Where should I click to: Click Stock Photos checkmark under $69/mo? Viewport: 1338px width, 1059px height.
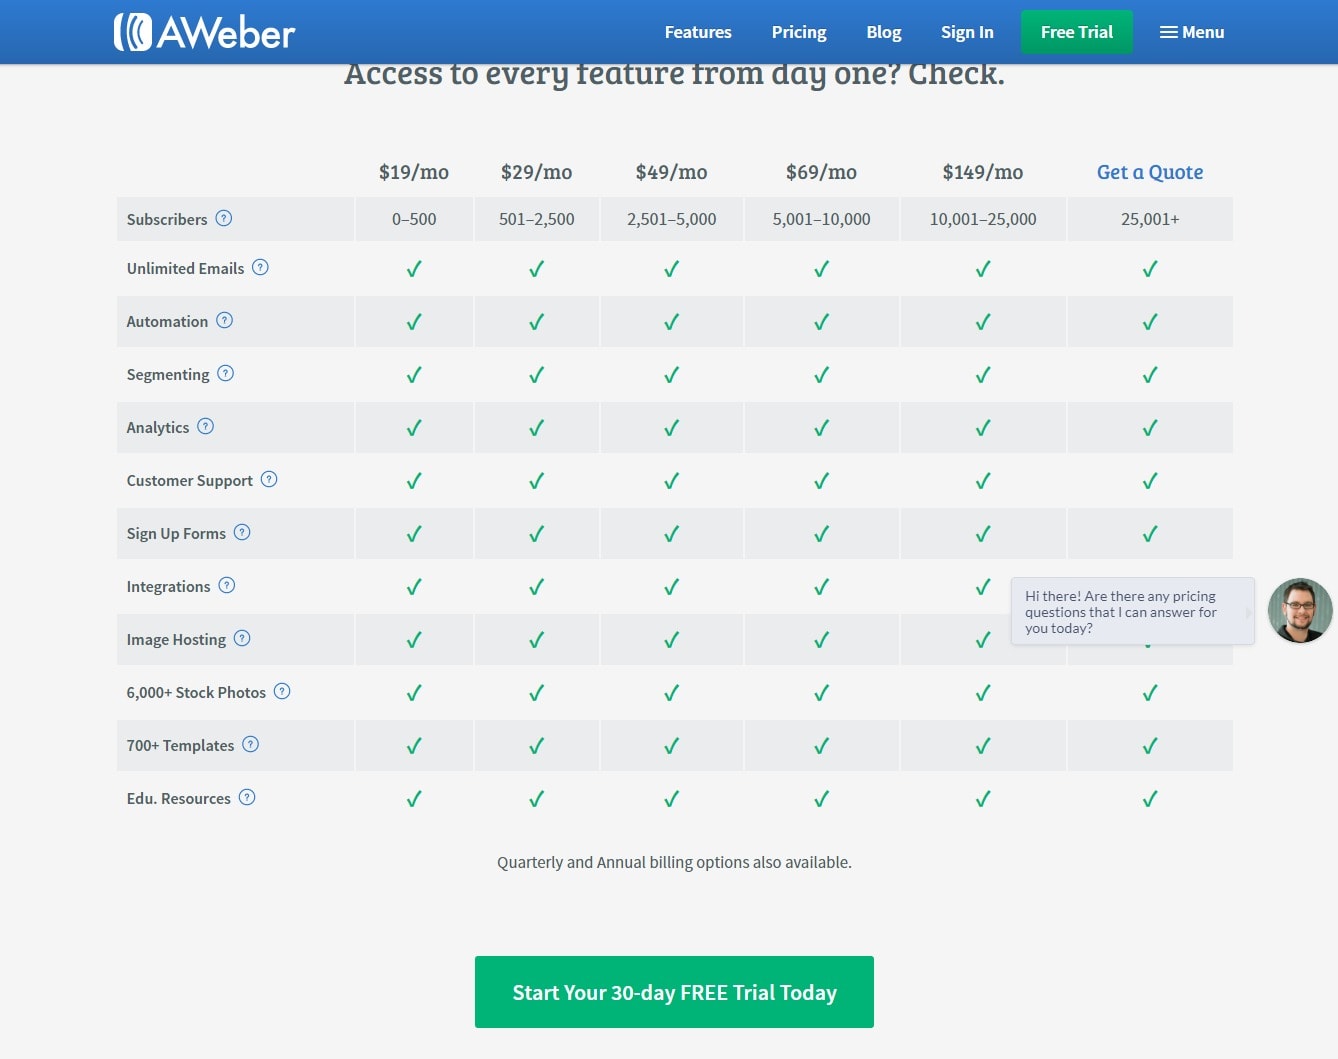(x=822, y=693)
